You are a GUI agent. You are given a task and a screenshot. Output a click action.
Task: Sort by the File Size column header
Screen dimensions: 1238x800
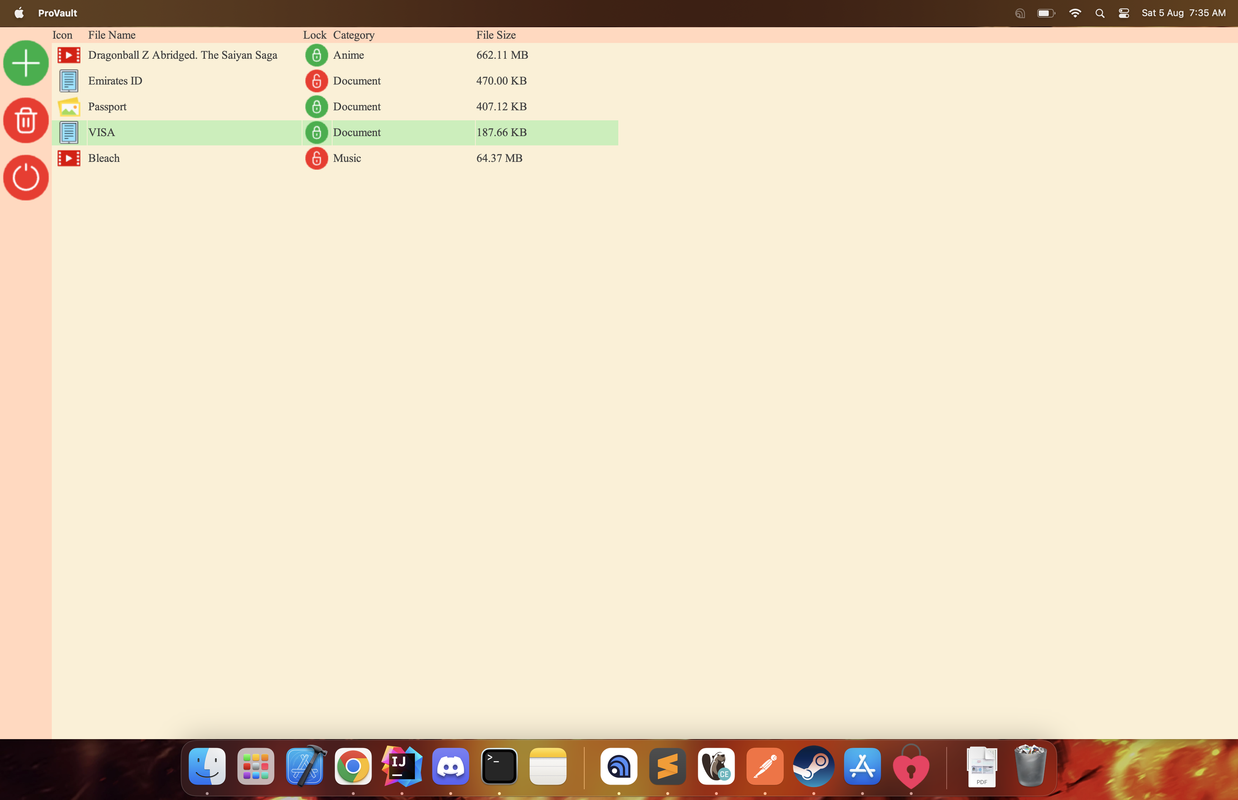coord(496,35)
